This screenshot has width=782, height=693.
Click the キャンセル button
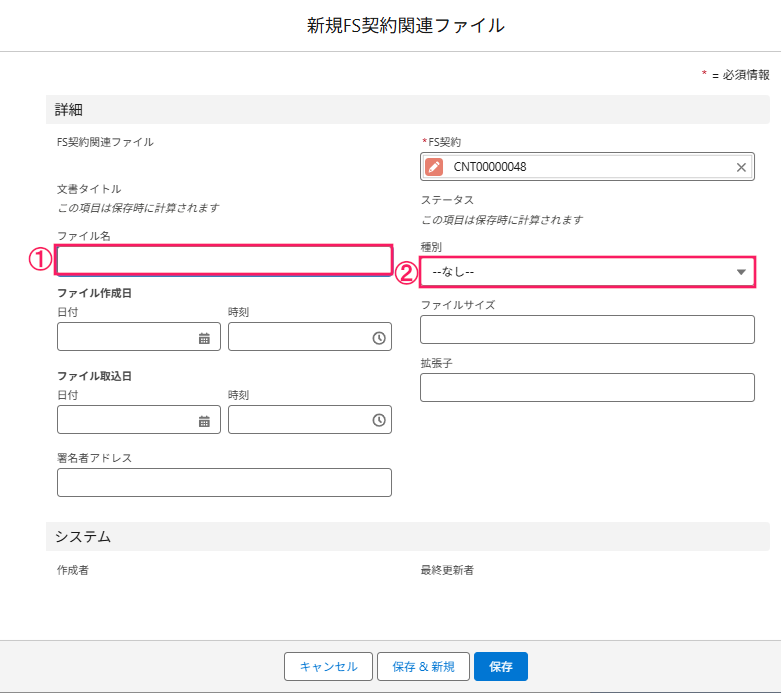coord(328,667)
